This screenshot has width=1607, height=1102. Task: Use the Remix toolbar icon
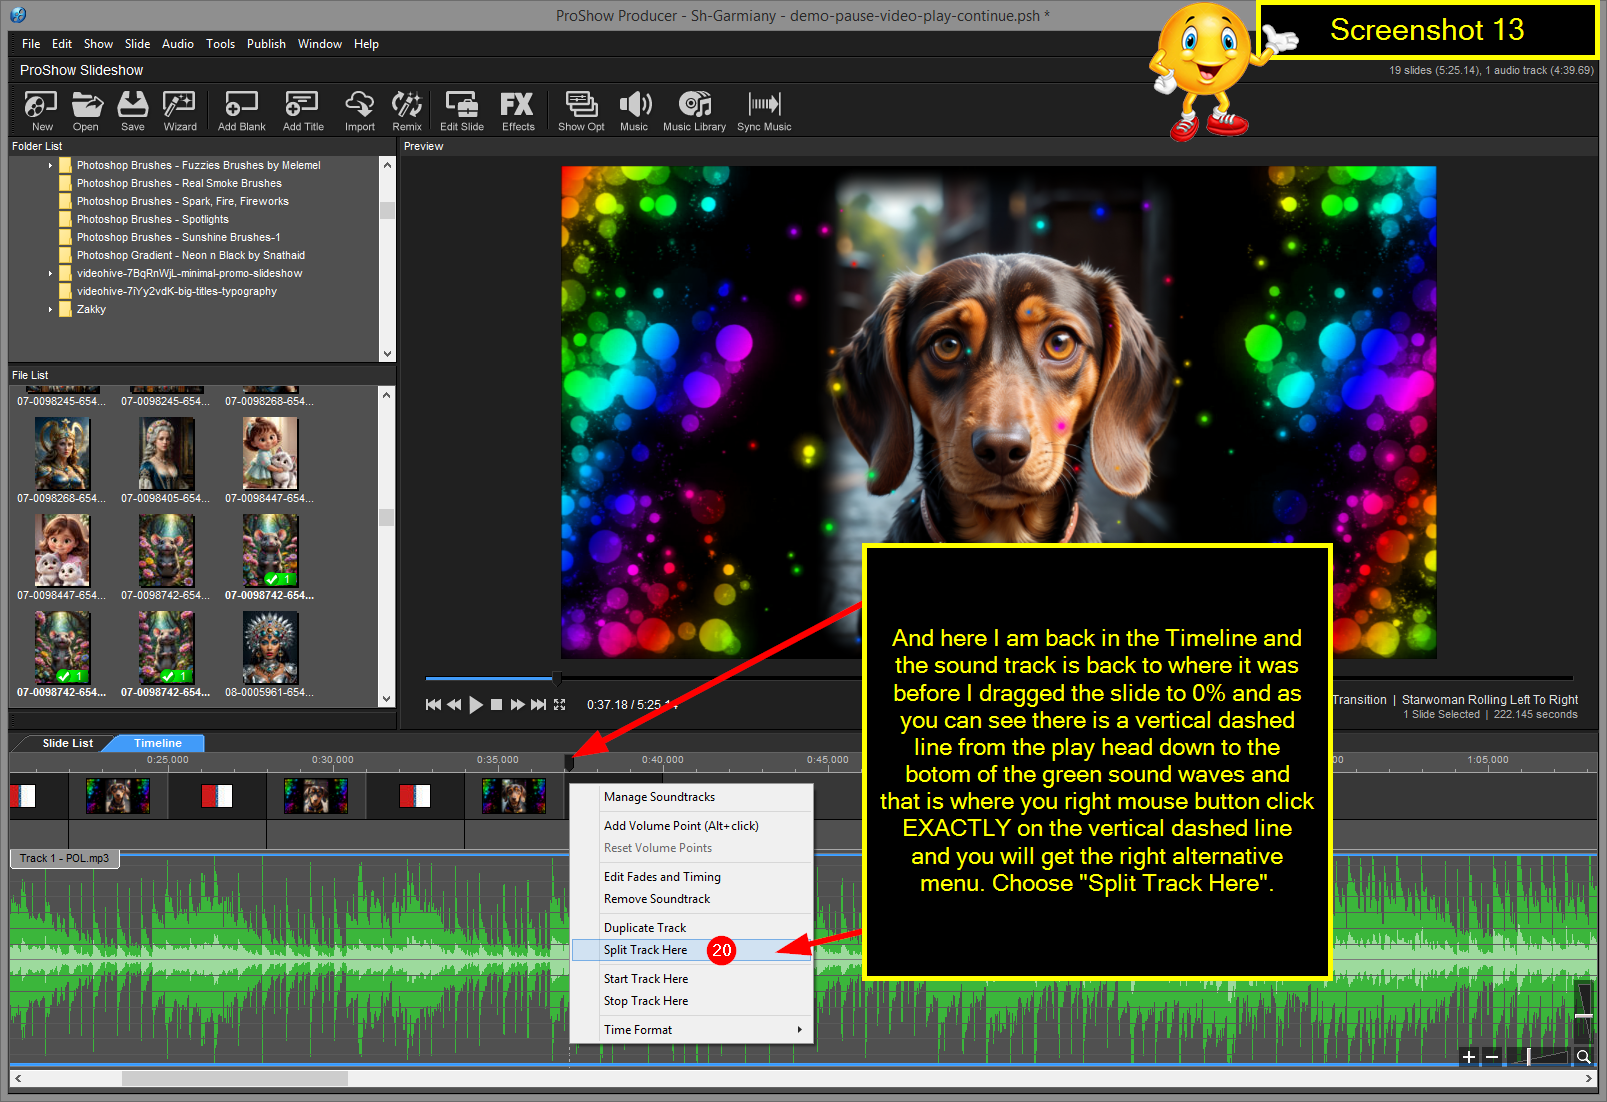point(406,110)
